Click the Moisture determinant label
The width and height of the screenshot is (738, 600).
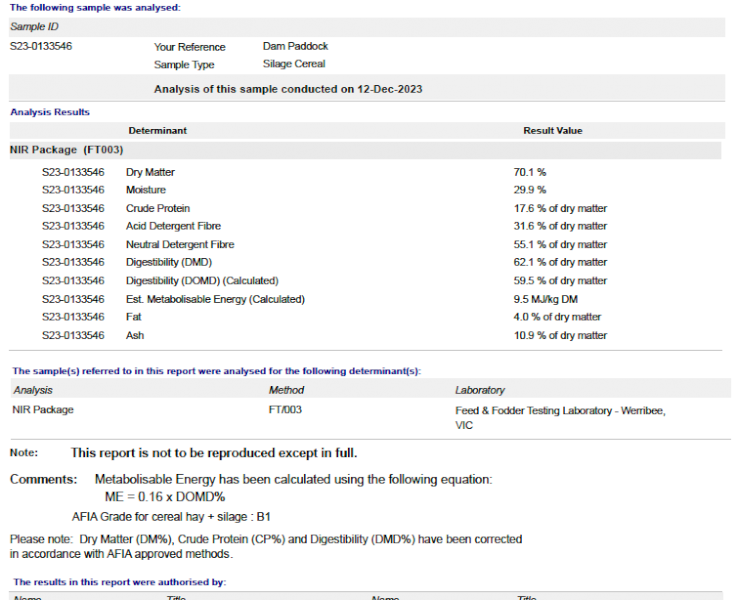point(146,190)
